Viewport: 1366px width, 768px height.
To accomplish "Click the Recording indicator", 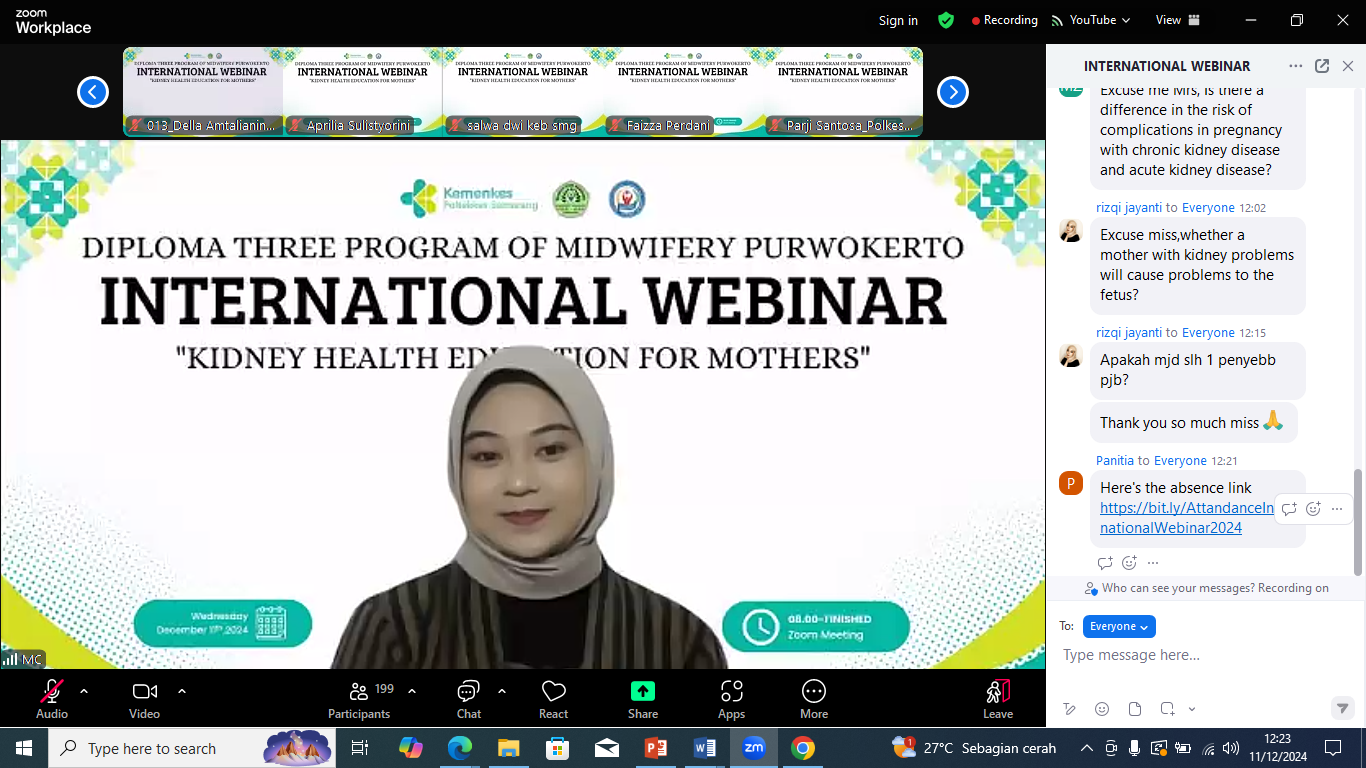I will point(1004,20).
